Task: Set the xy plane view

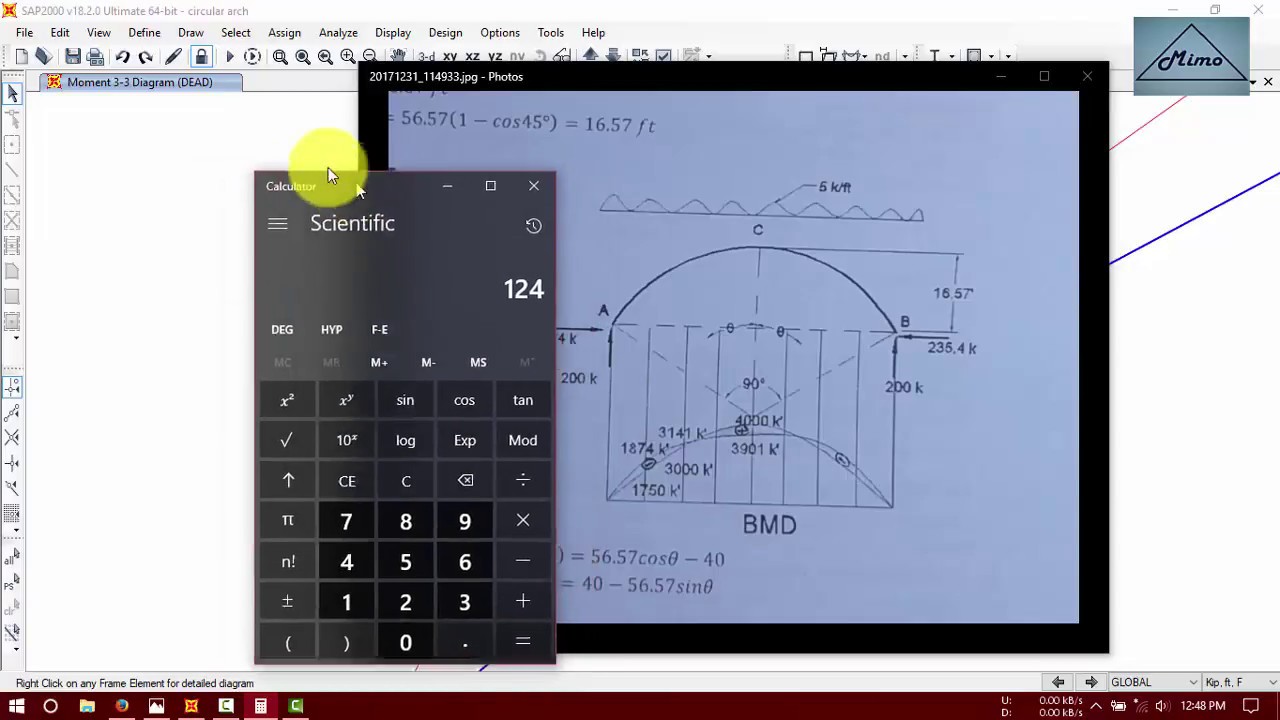Action: (450, 57)
